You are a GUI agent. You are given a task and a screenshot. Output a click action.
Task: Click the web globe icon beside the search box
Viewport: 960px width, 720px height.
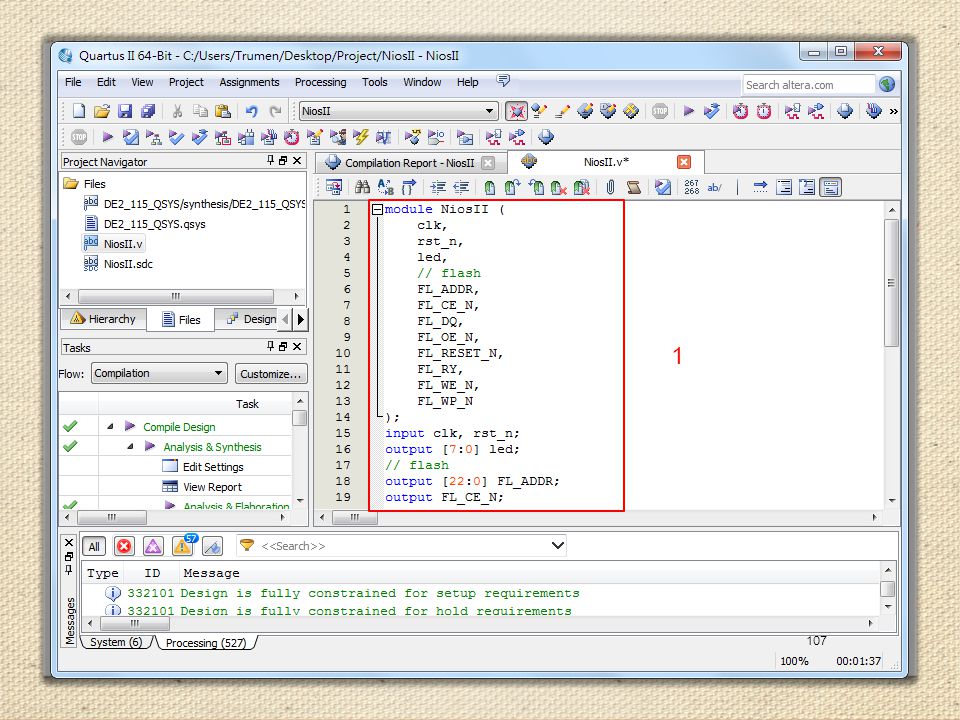[887, 84]
